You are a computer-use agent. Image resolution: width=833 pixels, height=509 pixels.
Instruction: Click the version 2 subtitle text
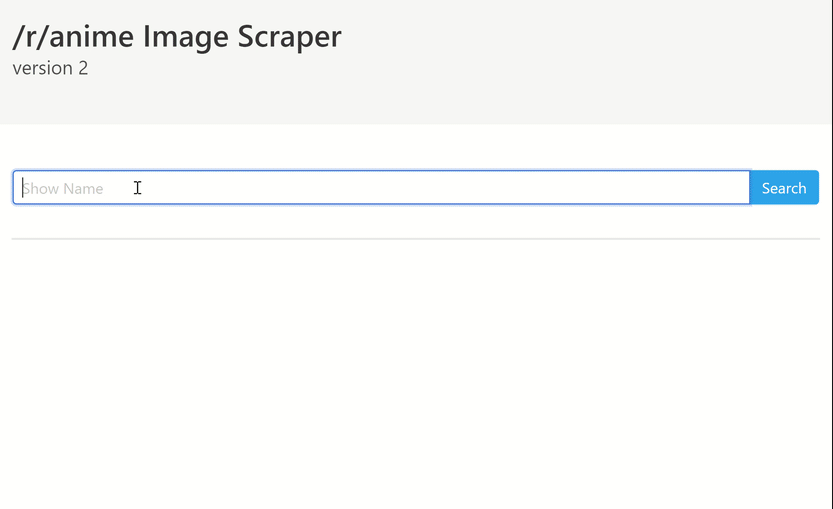coord(50,68)
